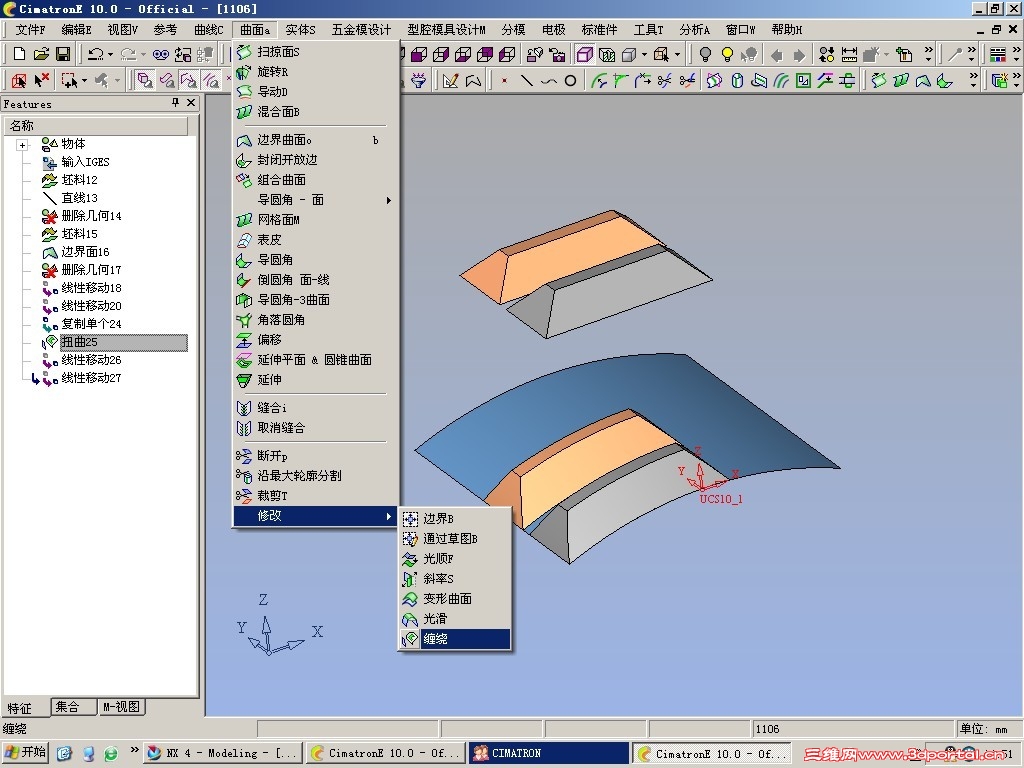The width and height of the screenshot is (1024, 768).
Task: Toggle the hidden-line cube display mode
Action: [x=607, y=54]
